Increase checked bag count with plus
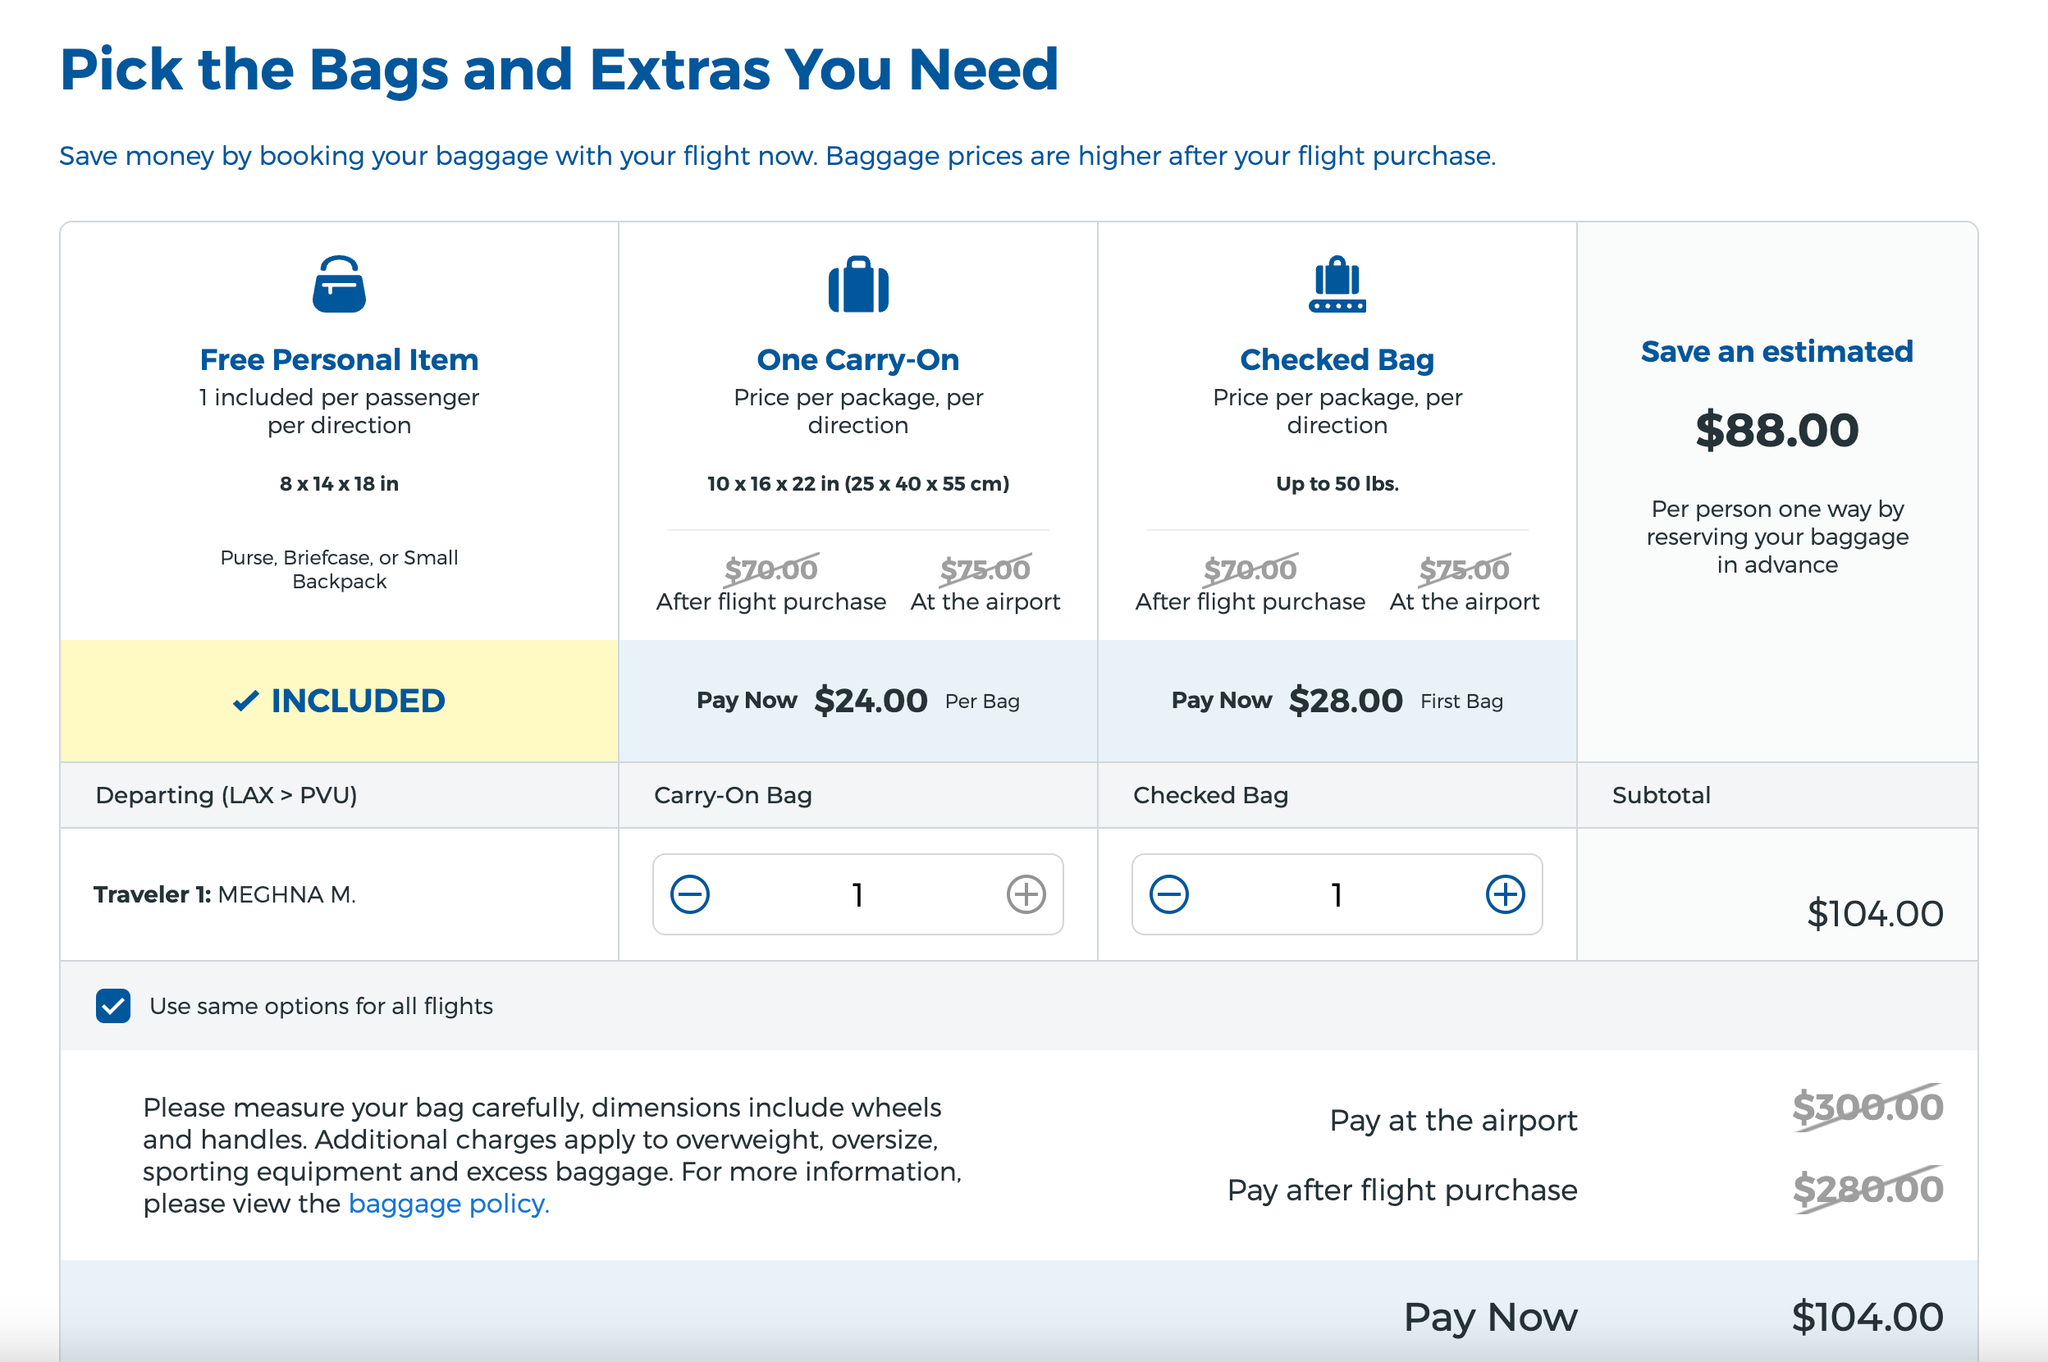This screenshot has height=1362, width=2048. (1505, 894)
